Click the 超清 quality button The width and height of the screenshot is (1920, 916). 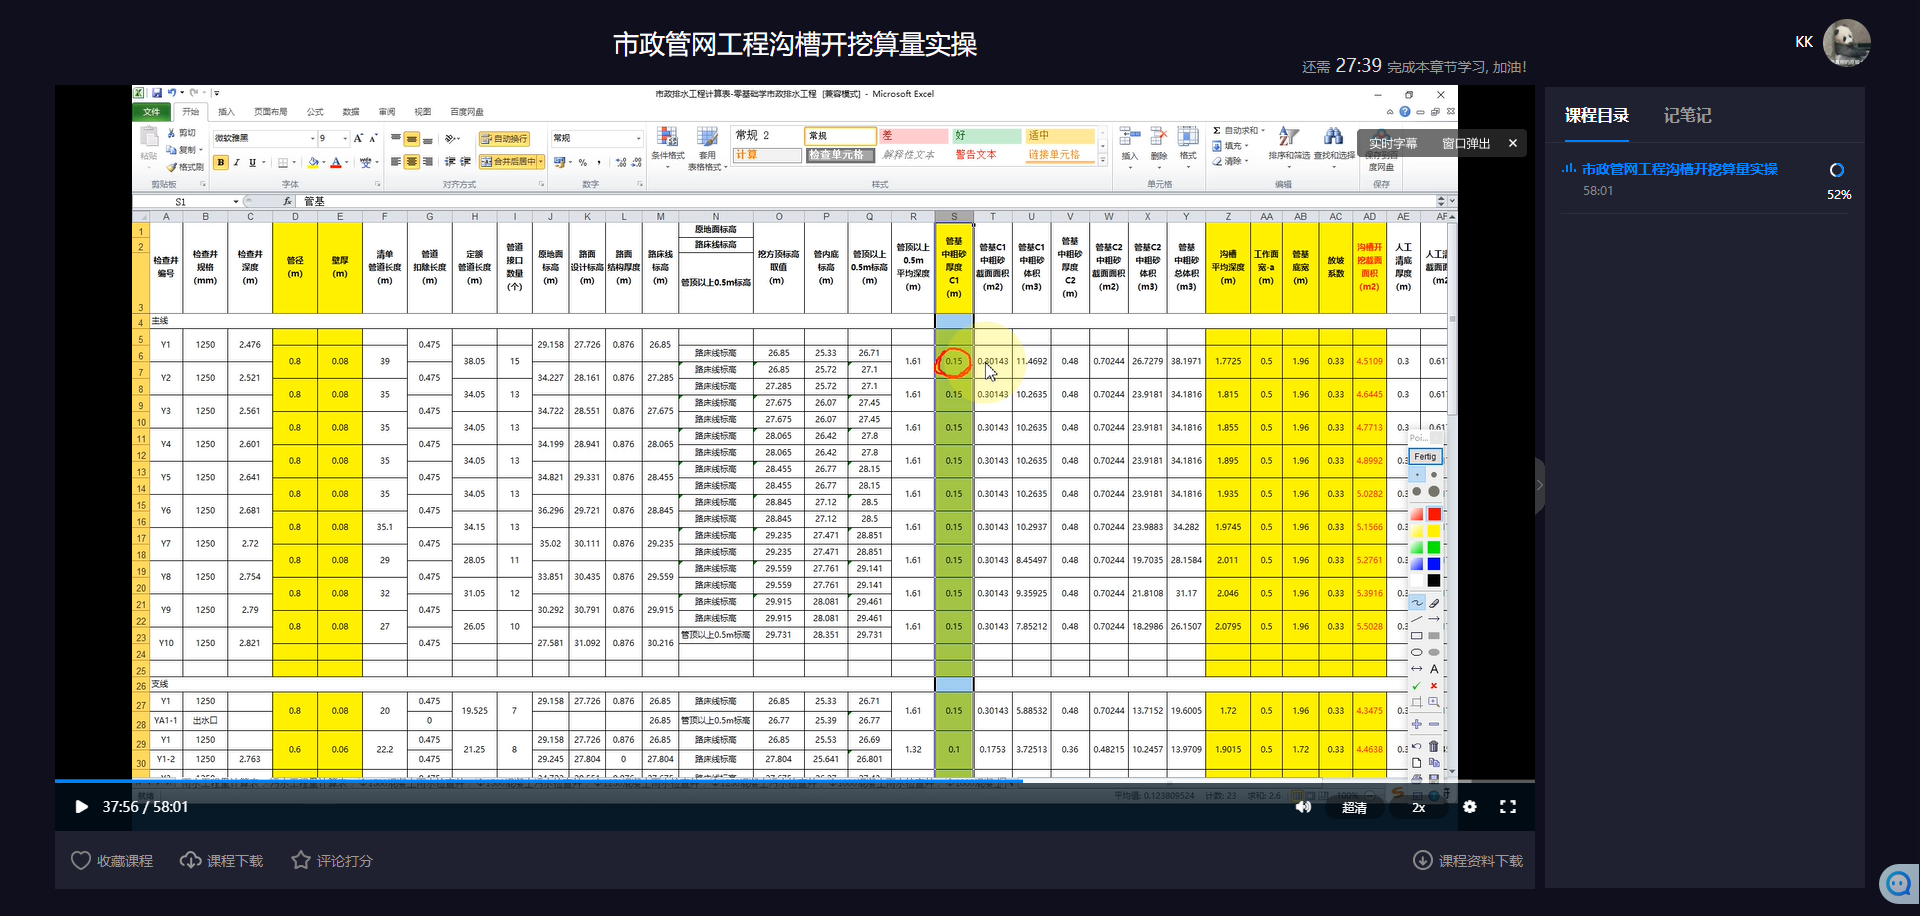click(x=1354, y=807)
